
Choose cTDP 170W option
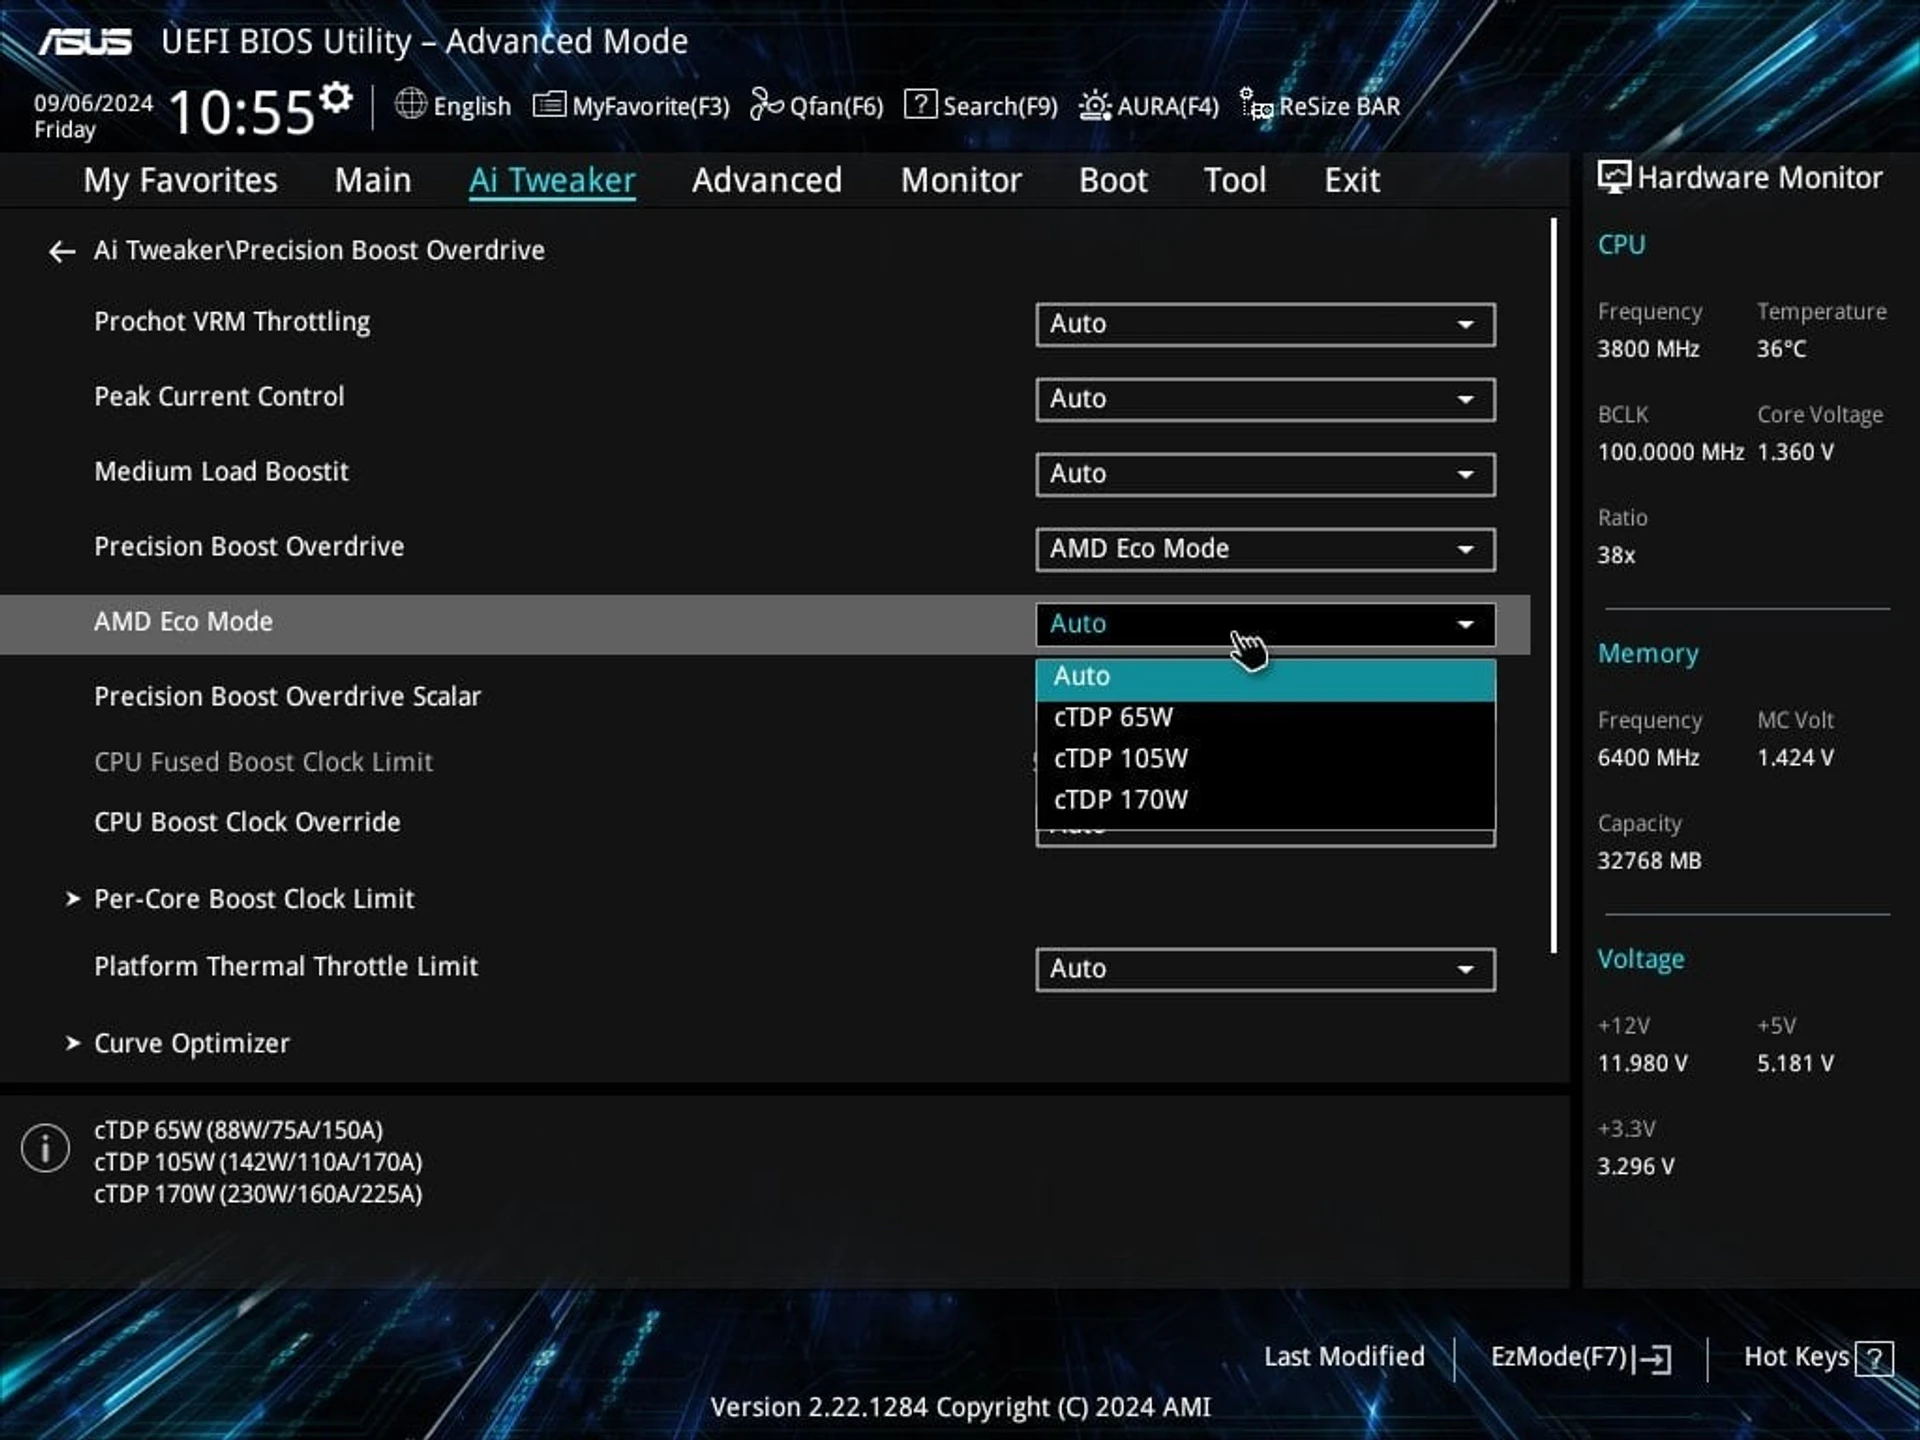coord(1265,800)
